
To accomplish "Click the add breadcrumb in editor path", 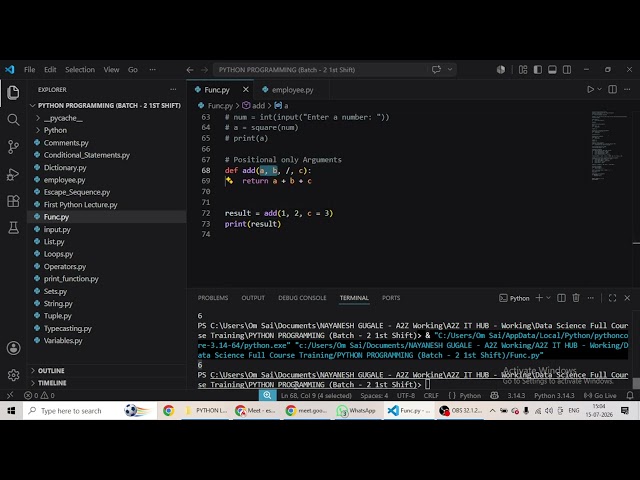I will [x=254, y=106].
